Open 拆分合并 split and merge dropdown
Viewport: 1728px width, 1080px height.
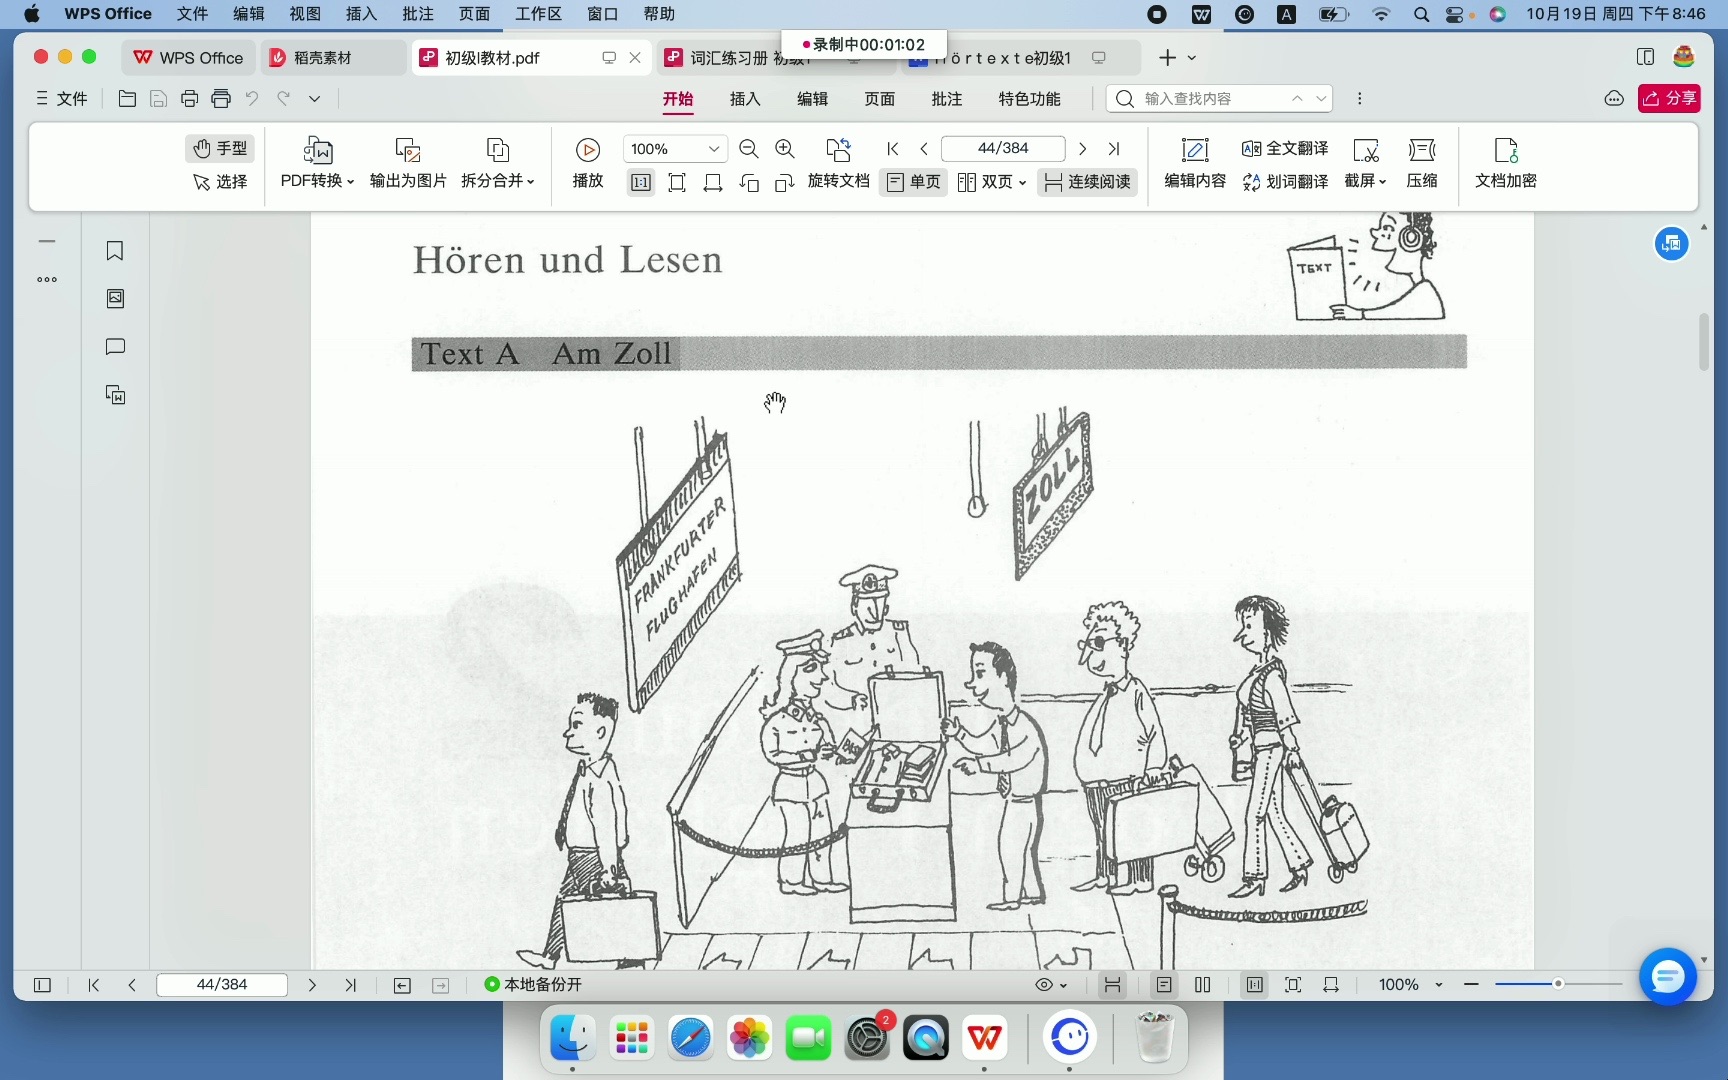point(498,163)
